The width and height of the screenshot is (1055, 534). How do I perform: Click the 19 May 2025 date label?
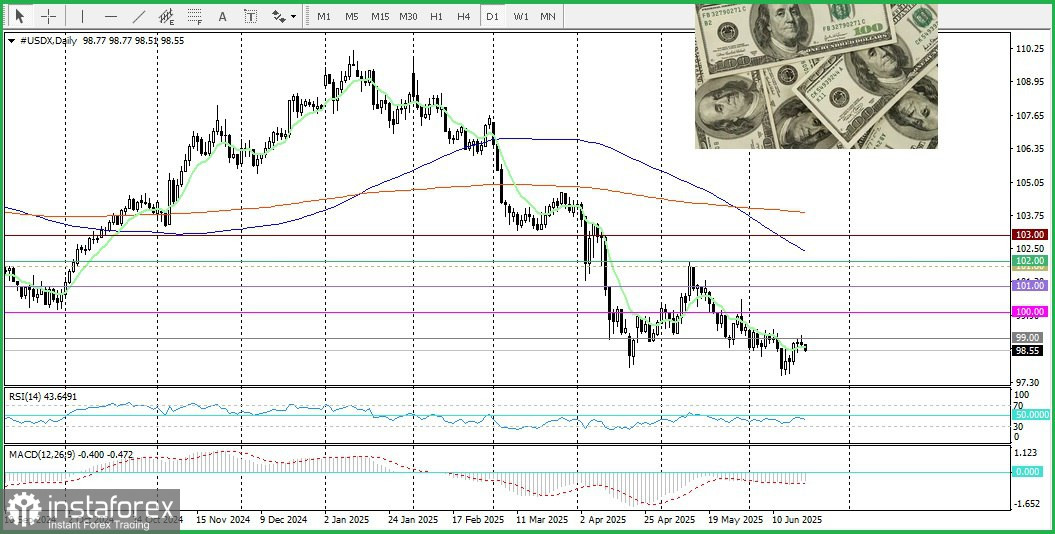tap(735, 520)
